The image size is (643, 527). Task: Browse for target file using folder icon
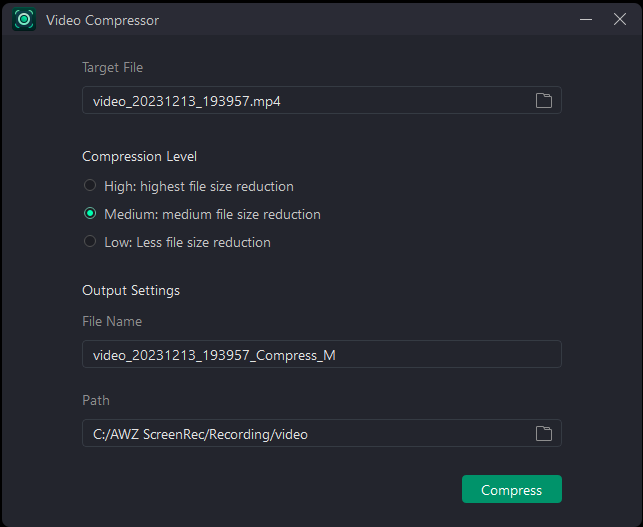point(544,100)
